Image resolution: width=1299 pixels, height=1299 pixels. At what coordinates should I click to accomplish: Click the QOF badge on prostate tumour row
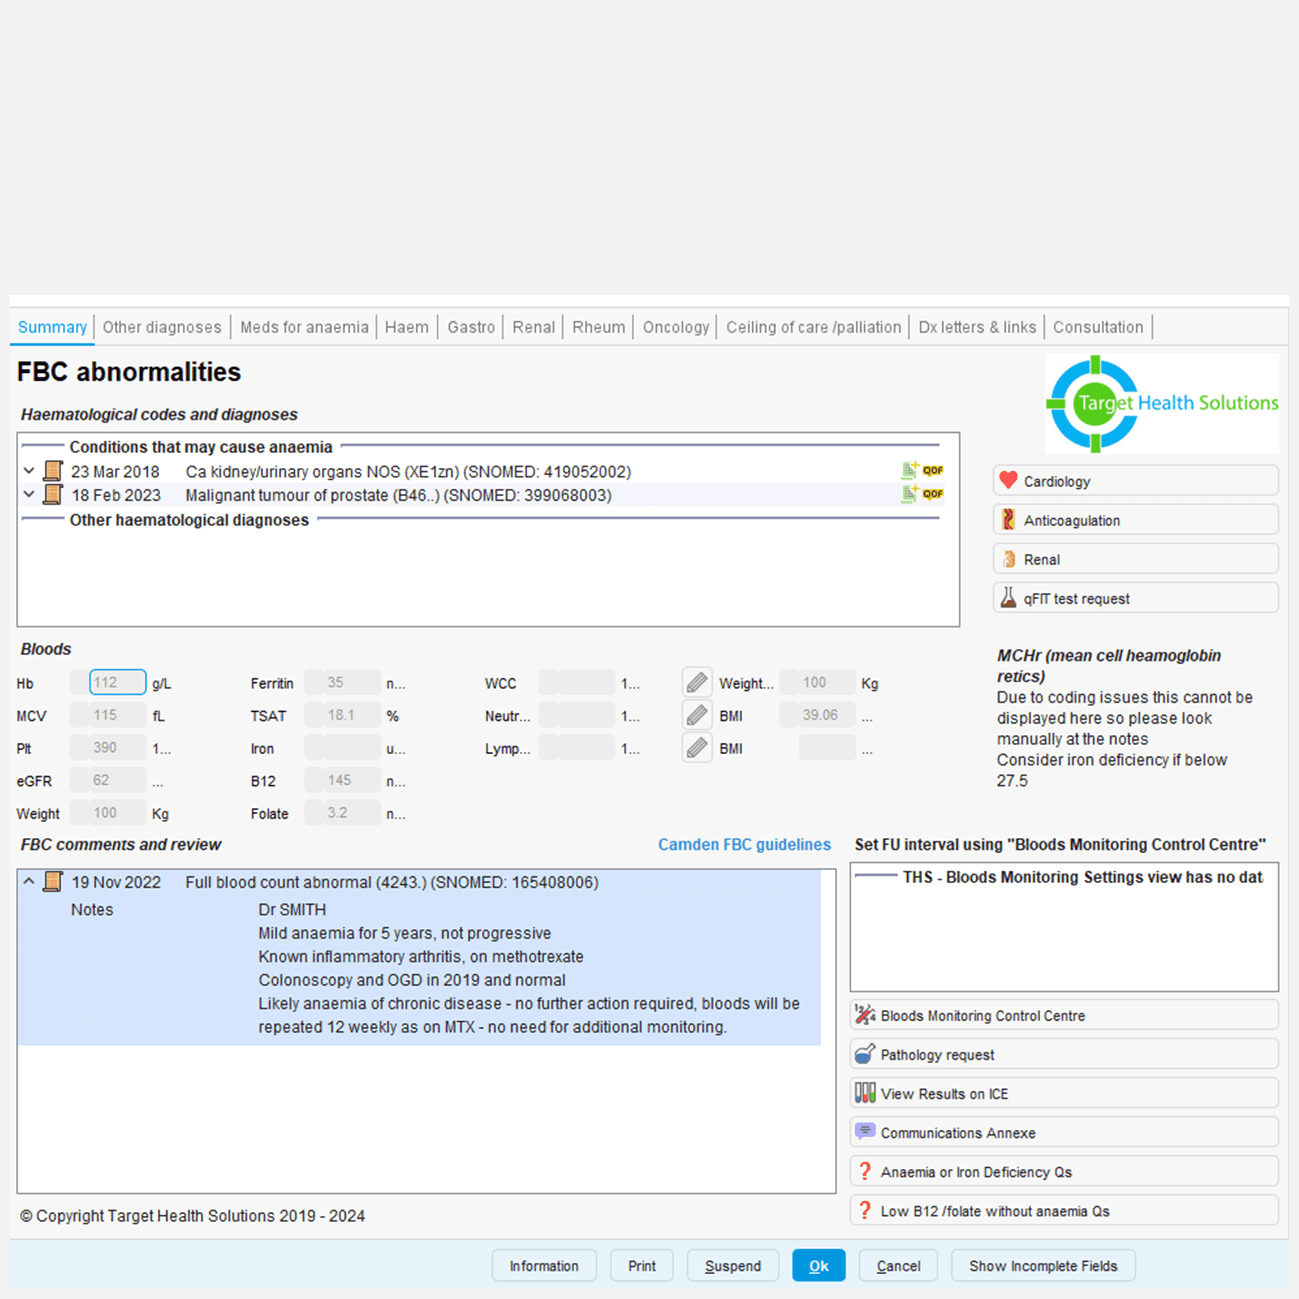933,494
